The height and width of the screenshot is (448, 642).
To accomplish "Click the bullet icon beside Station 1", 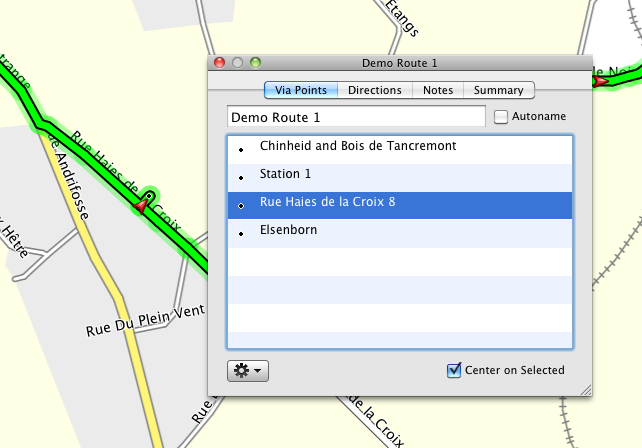I will (x=241, y=176).
